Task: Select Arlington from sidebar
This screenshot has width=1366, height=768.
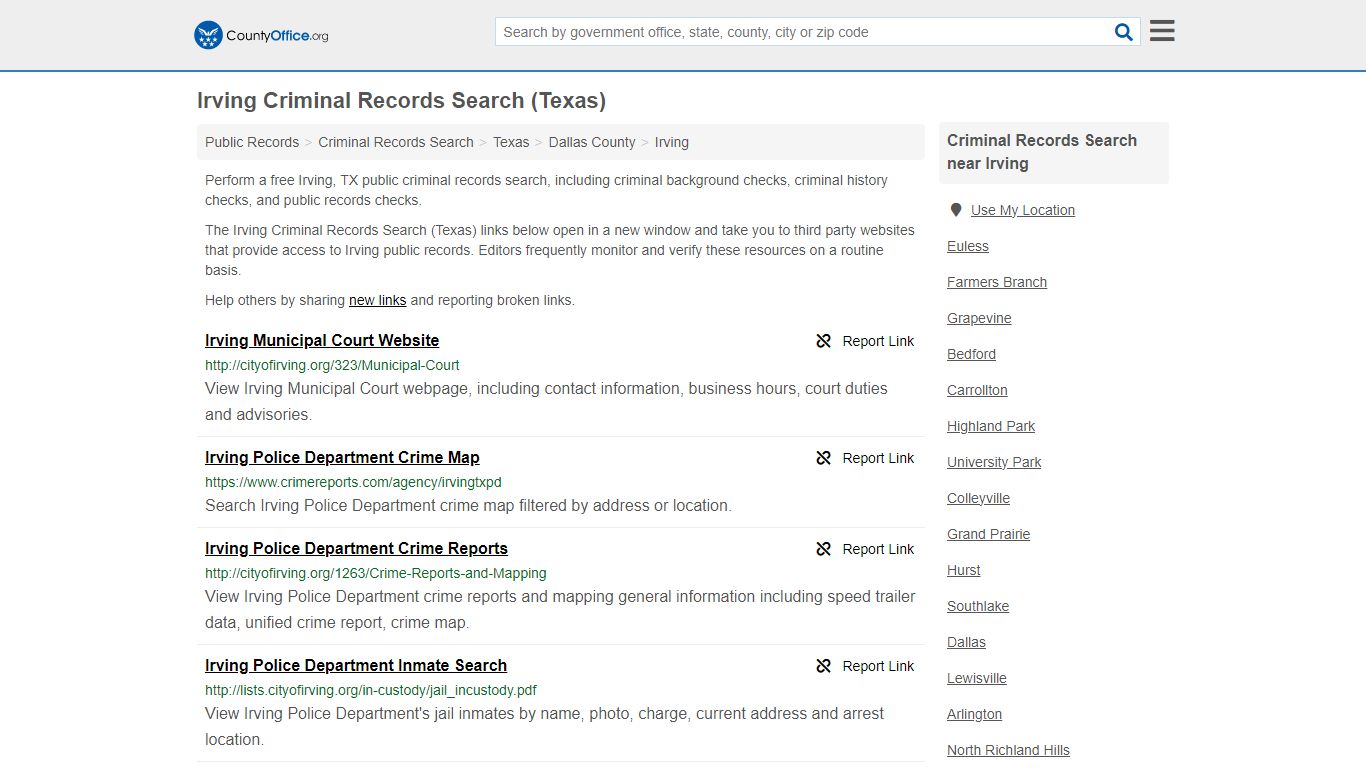Action: coord(974,714)
